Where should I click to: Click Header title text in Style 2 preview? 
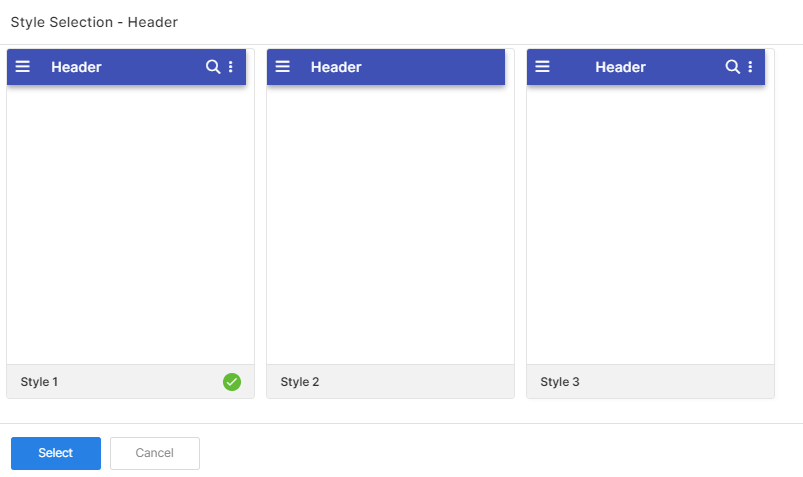(336, 67)
